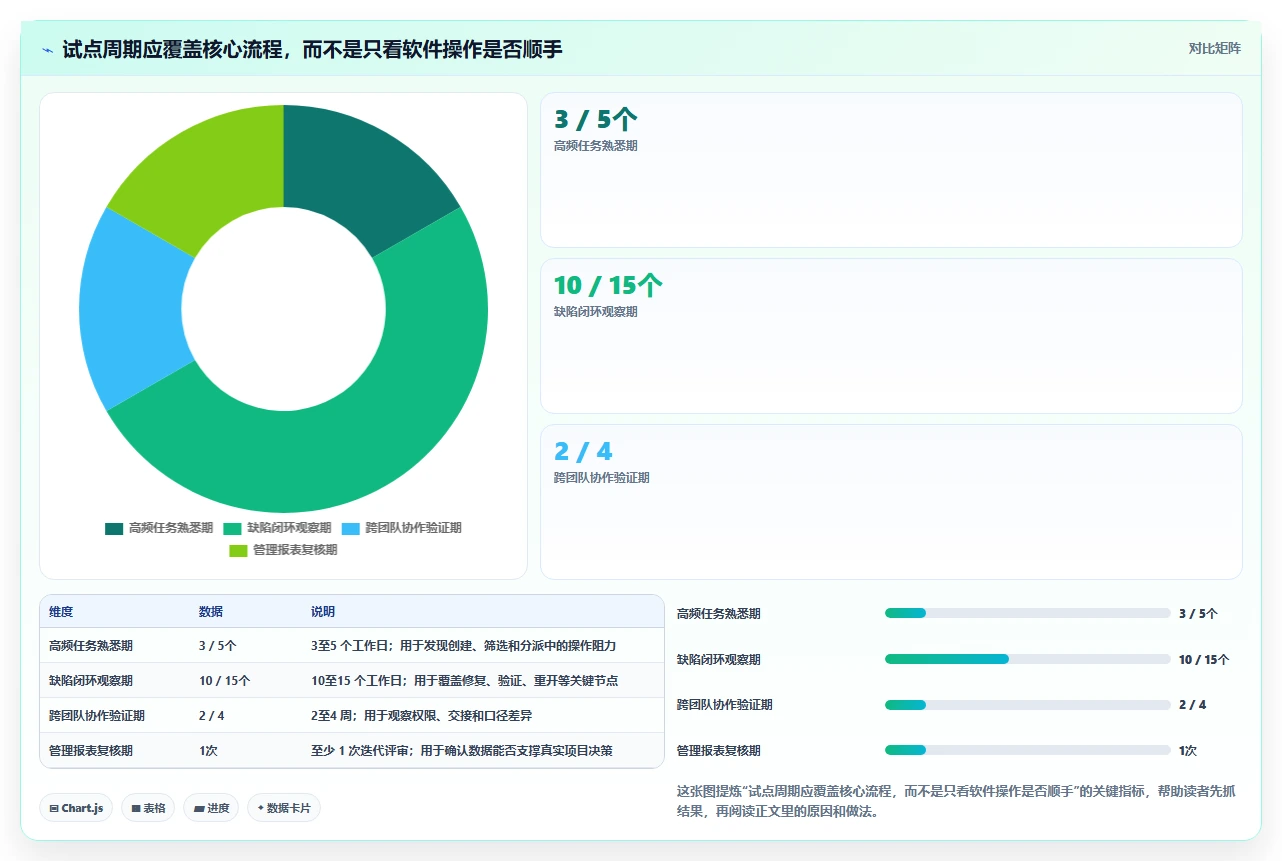Select the 10 / 15个 data card

pos(891,336)
